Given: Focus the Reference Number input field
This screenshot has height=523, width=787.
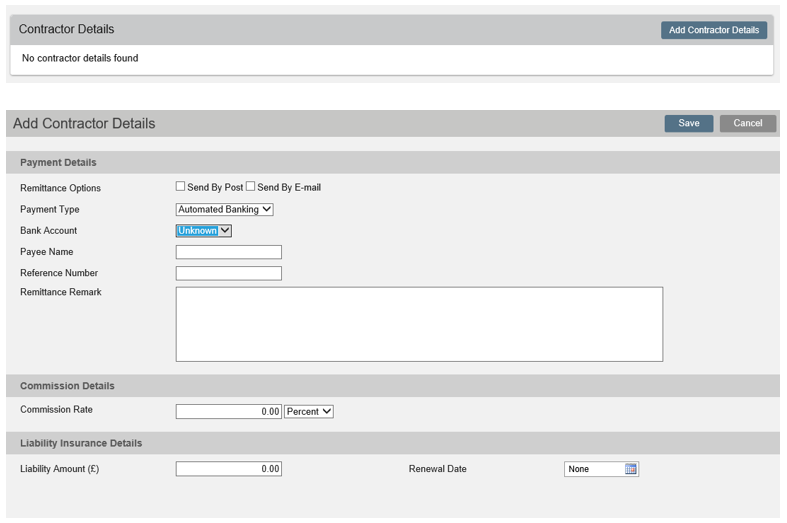Looking at the screenshot, I should point(228,273).
